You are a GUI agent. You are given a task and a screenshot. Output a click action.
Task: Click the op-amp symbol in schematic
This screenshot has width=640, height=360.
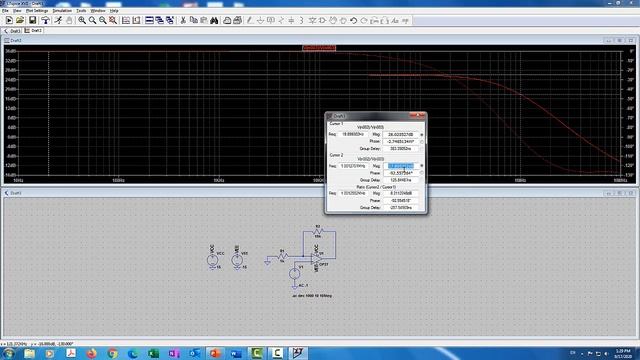point(316,259)
